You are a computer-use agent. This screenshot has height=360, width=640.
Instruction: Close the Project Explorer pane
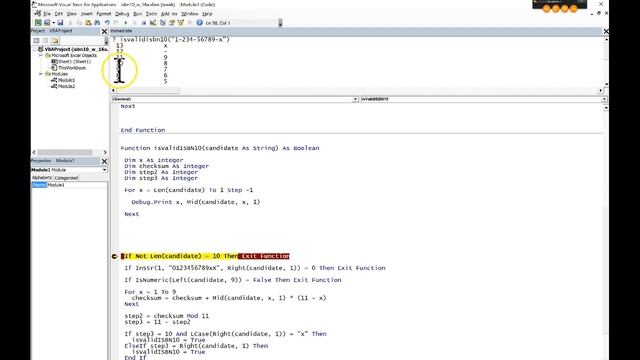(104, 31)
